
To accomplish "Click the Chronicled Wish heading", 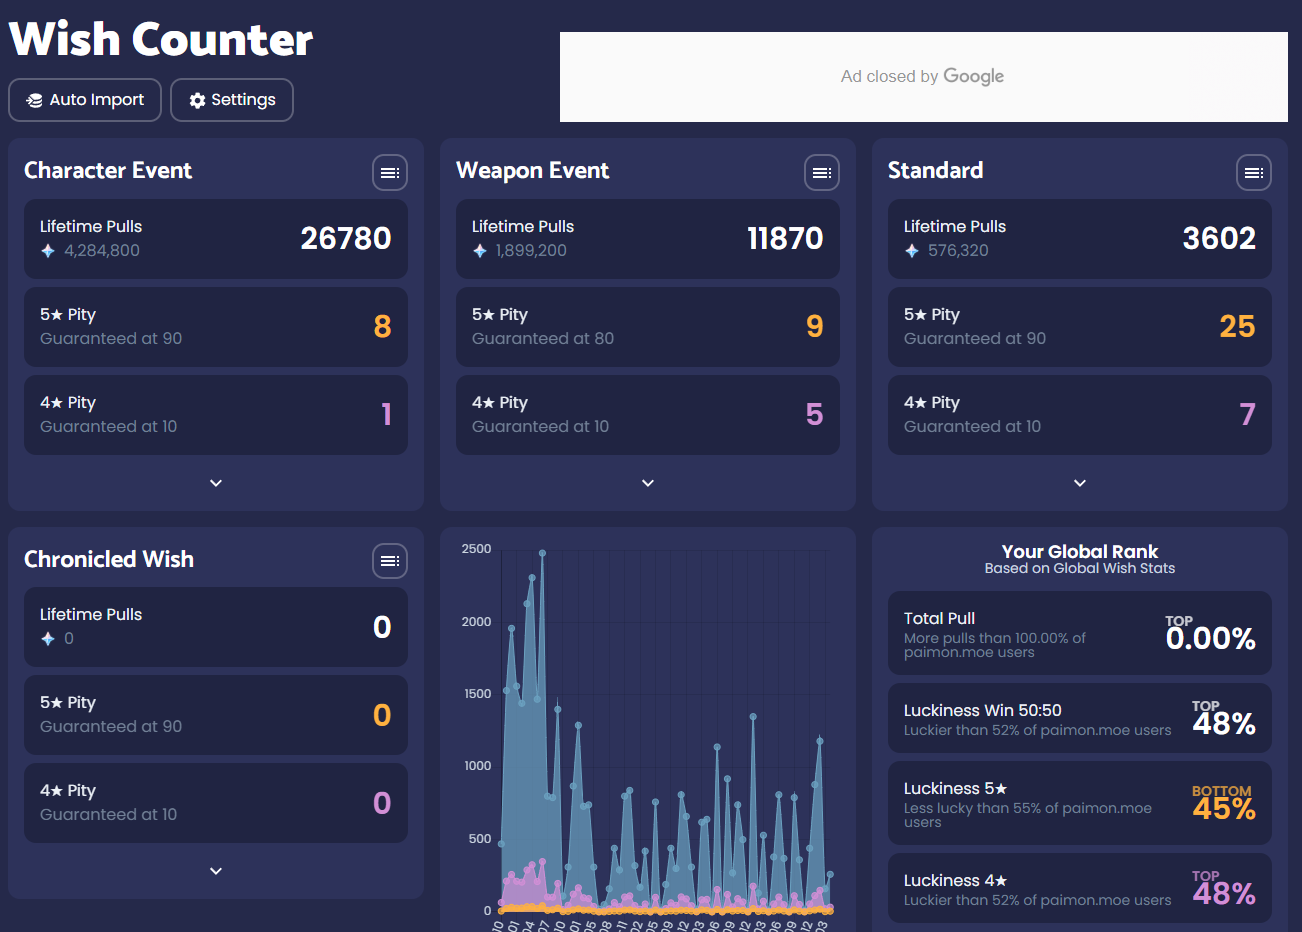I will click(x=109, y=559).
